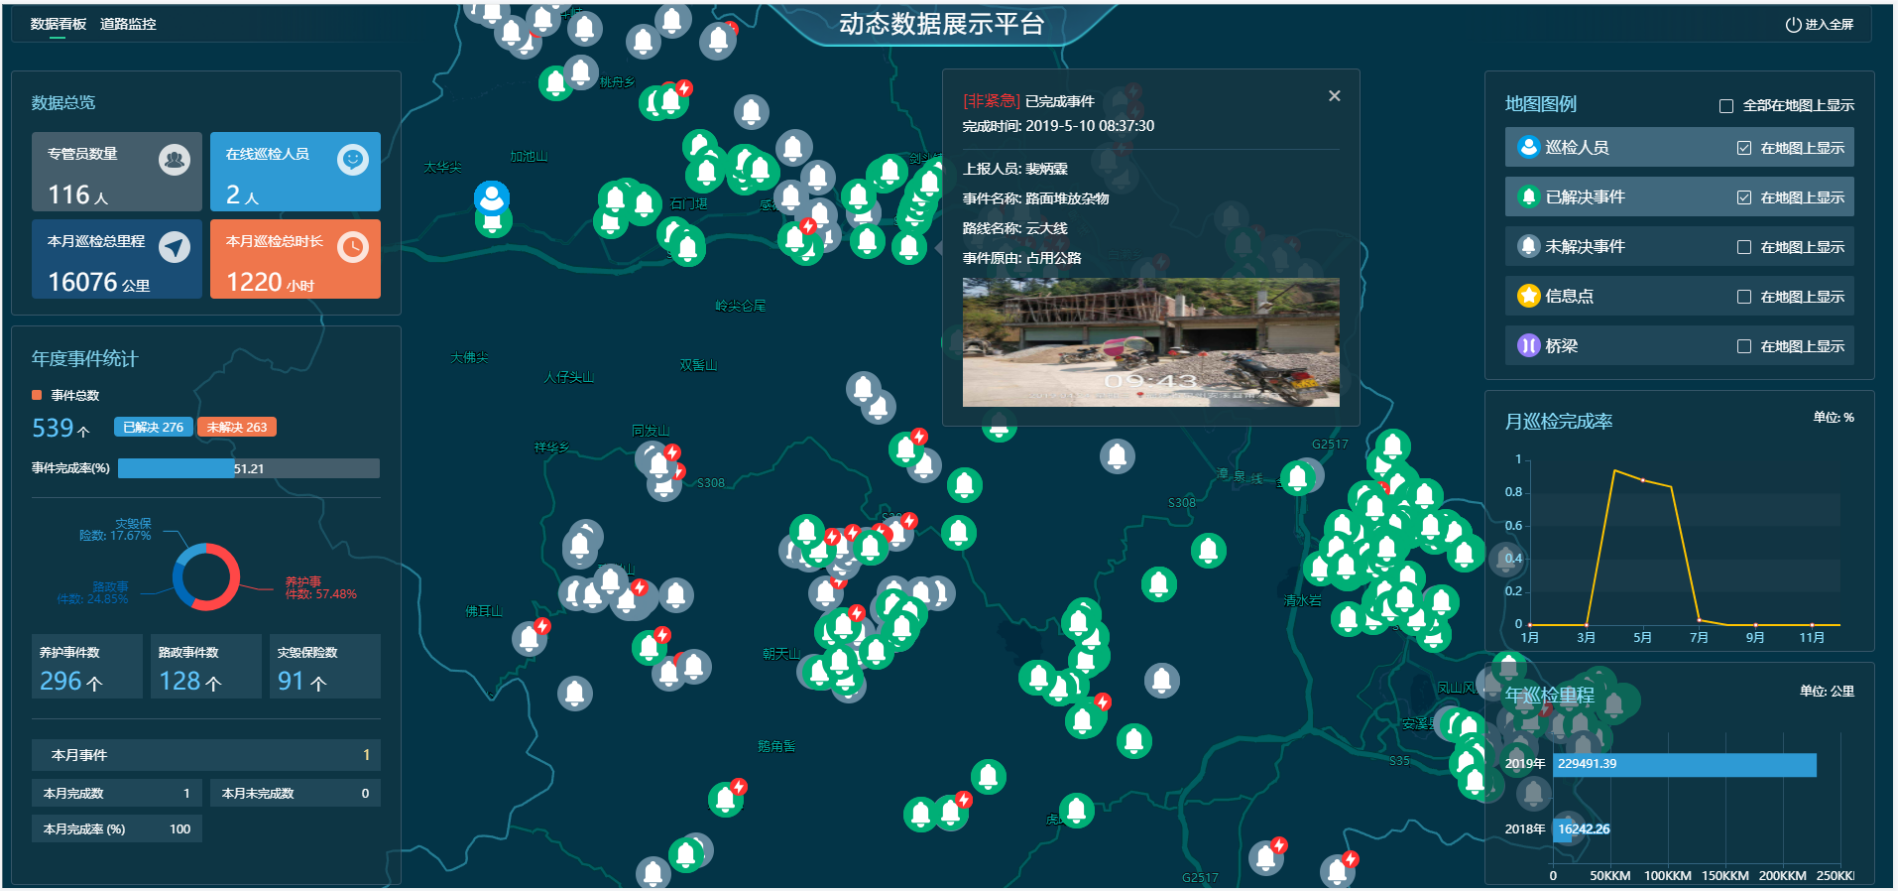The image size is (1898, 891).
Task: Check map display for 未解决事件
Action: (1744, 247)
